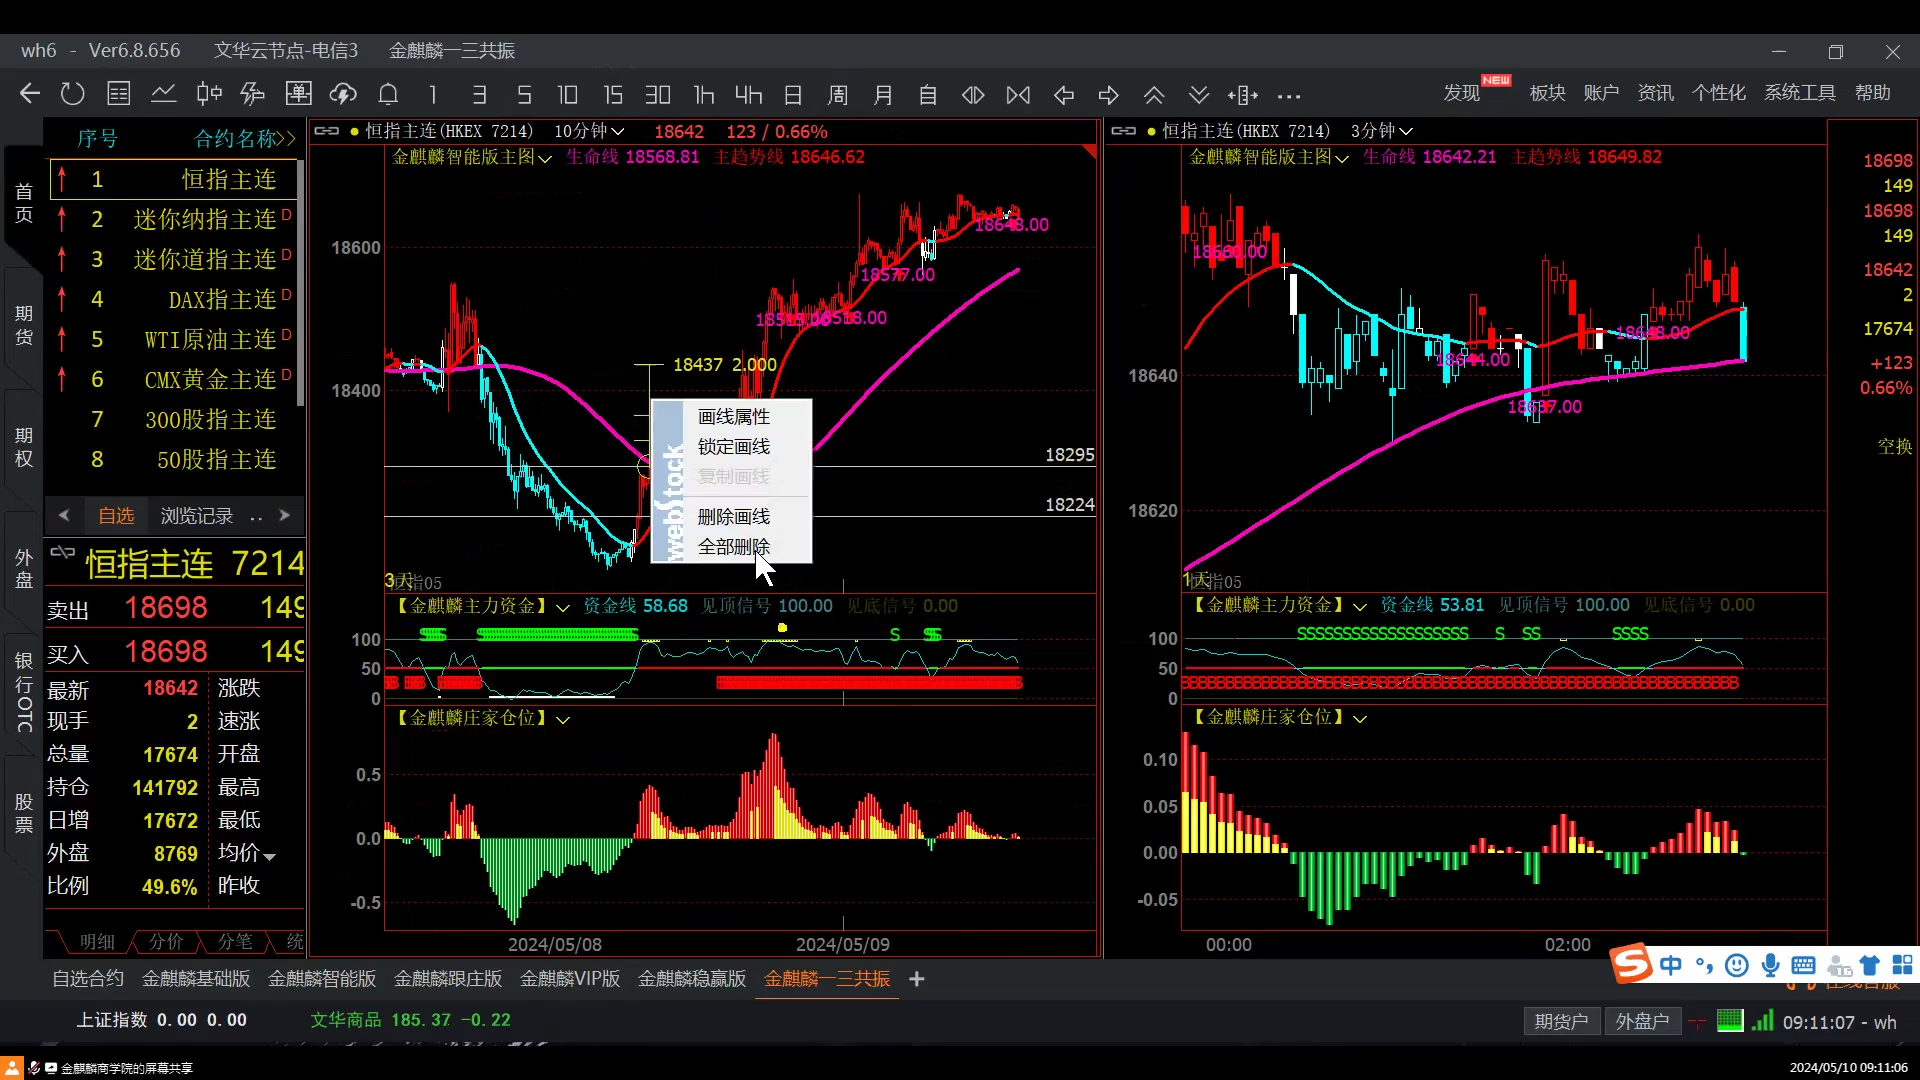1920x1080 pixels.
Task: Expand left 金麒麟主力资金 indicator dropdown
Action: (x=563, y=607)
